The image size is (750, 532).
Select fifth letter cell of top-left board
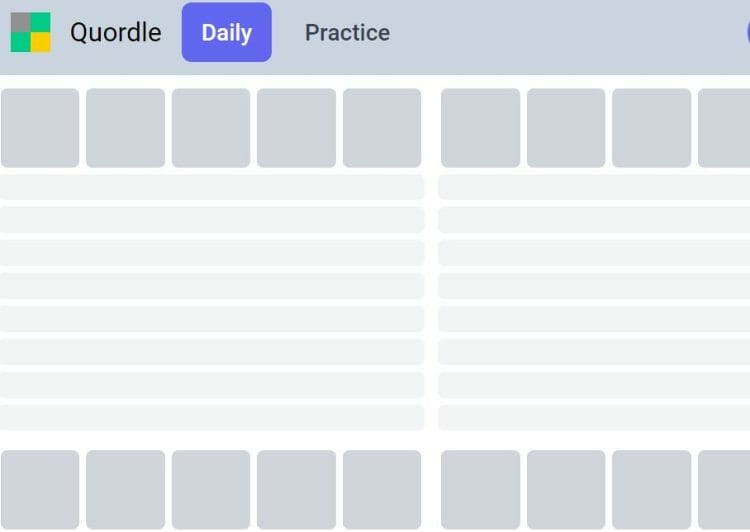(382, 128)
